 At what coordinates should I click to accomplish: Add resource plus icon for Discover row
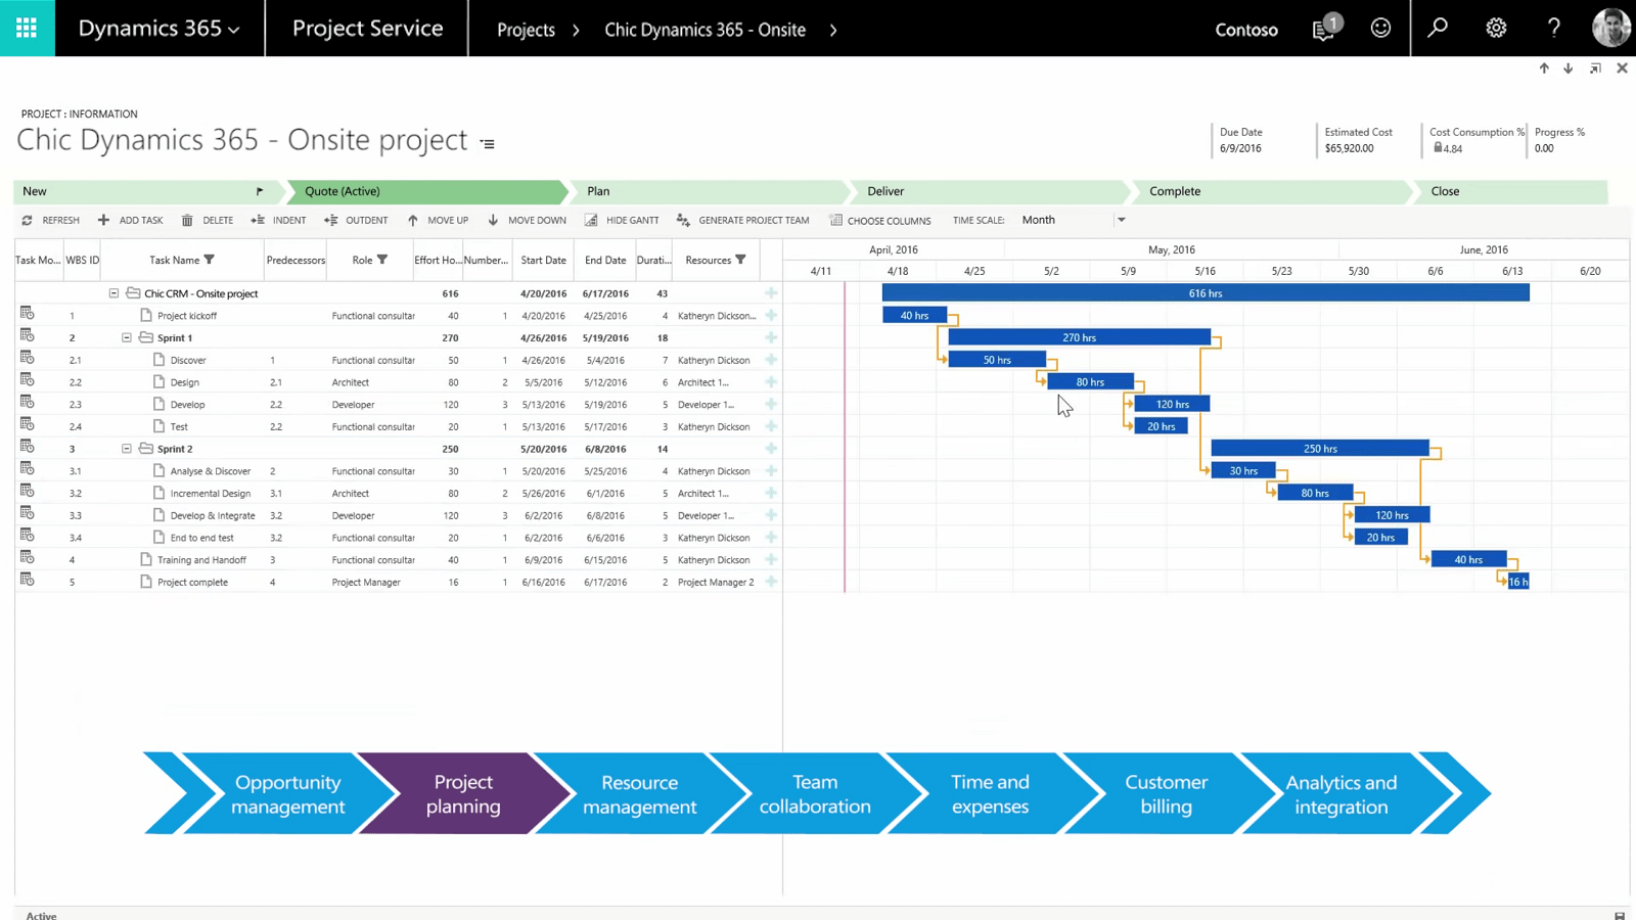pyautogui.click(x=771, y=359)
